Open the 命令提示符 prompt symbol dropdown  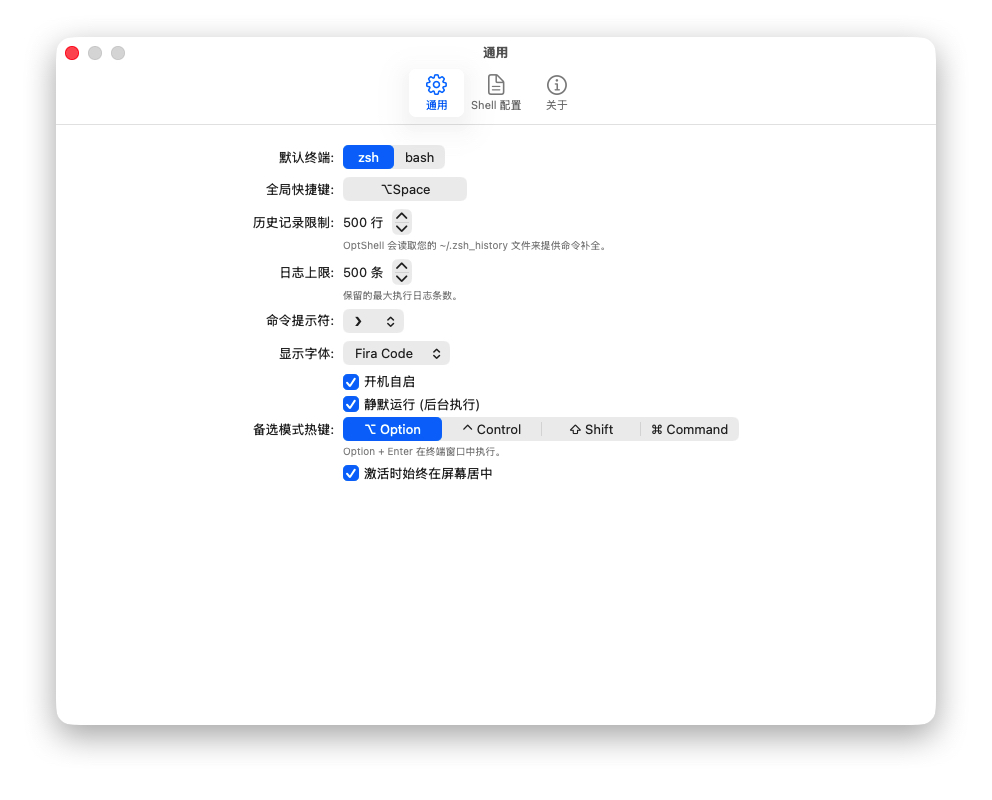point(373,321)
